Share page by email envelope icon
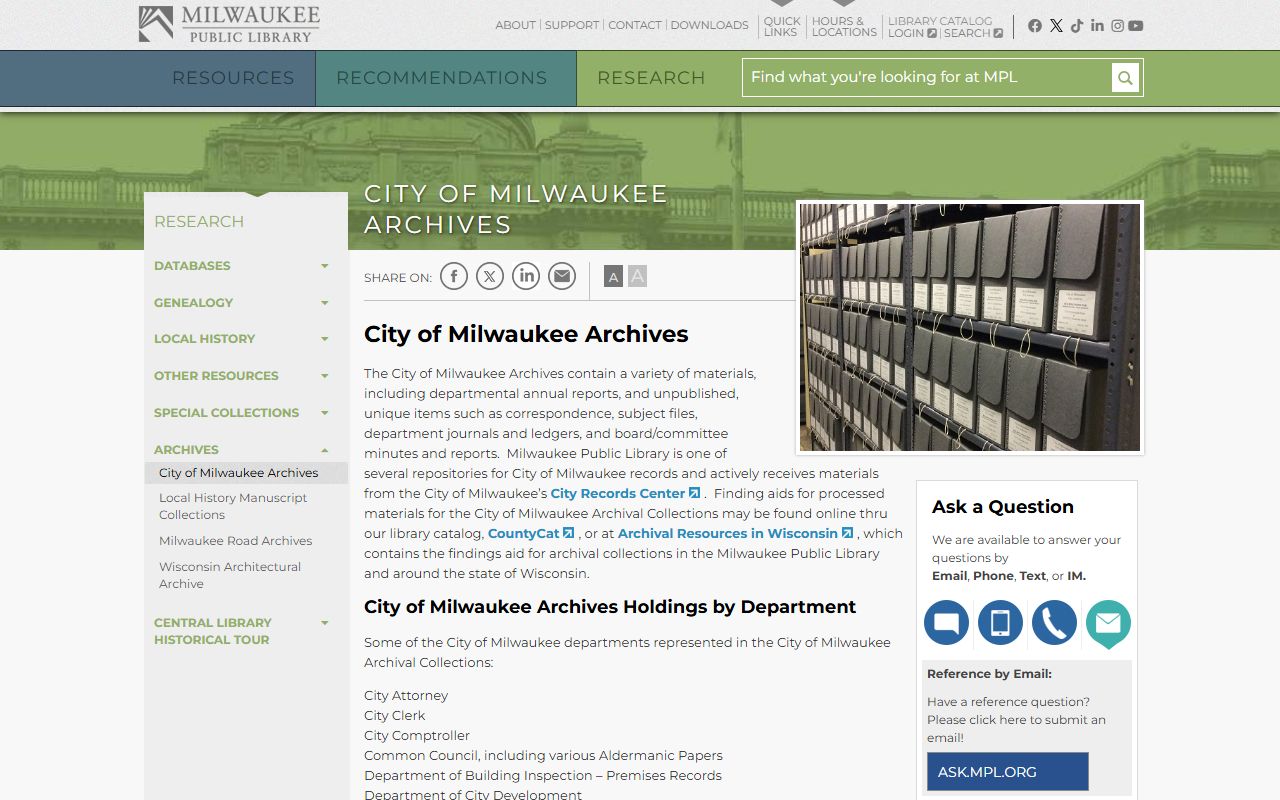 562,276
